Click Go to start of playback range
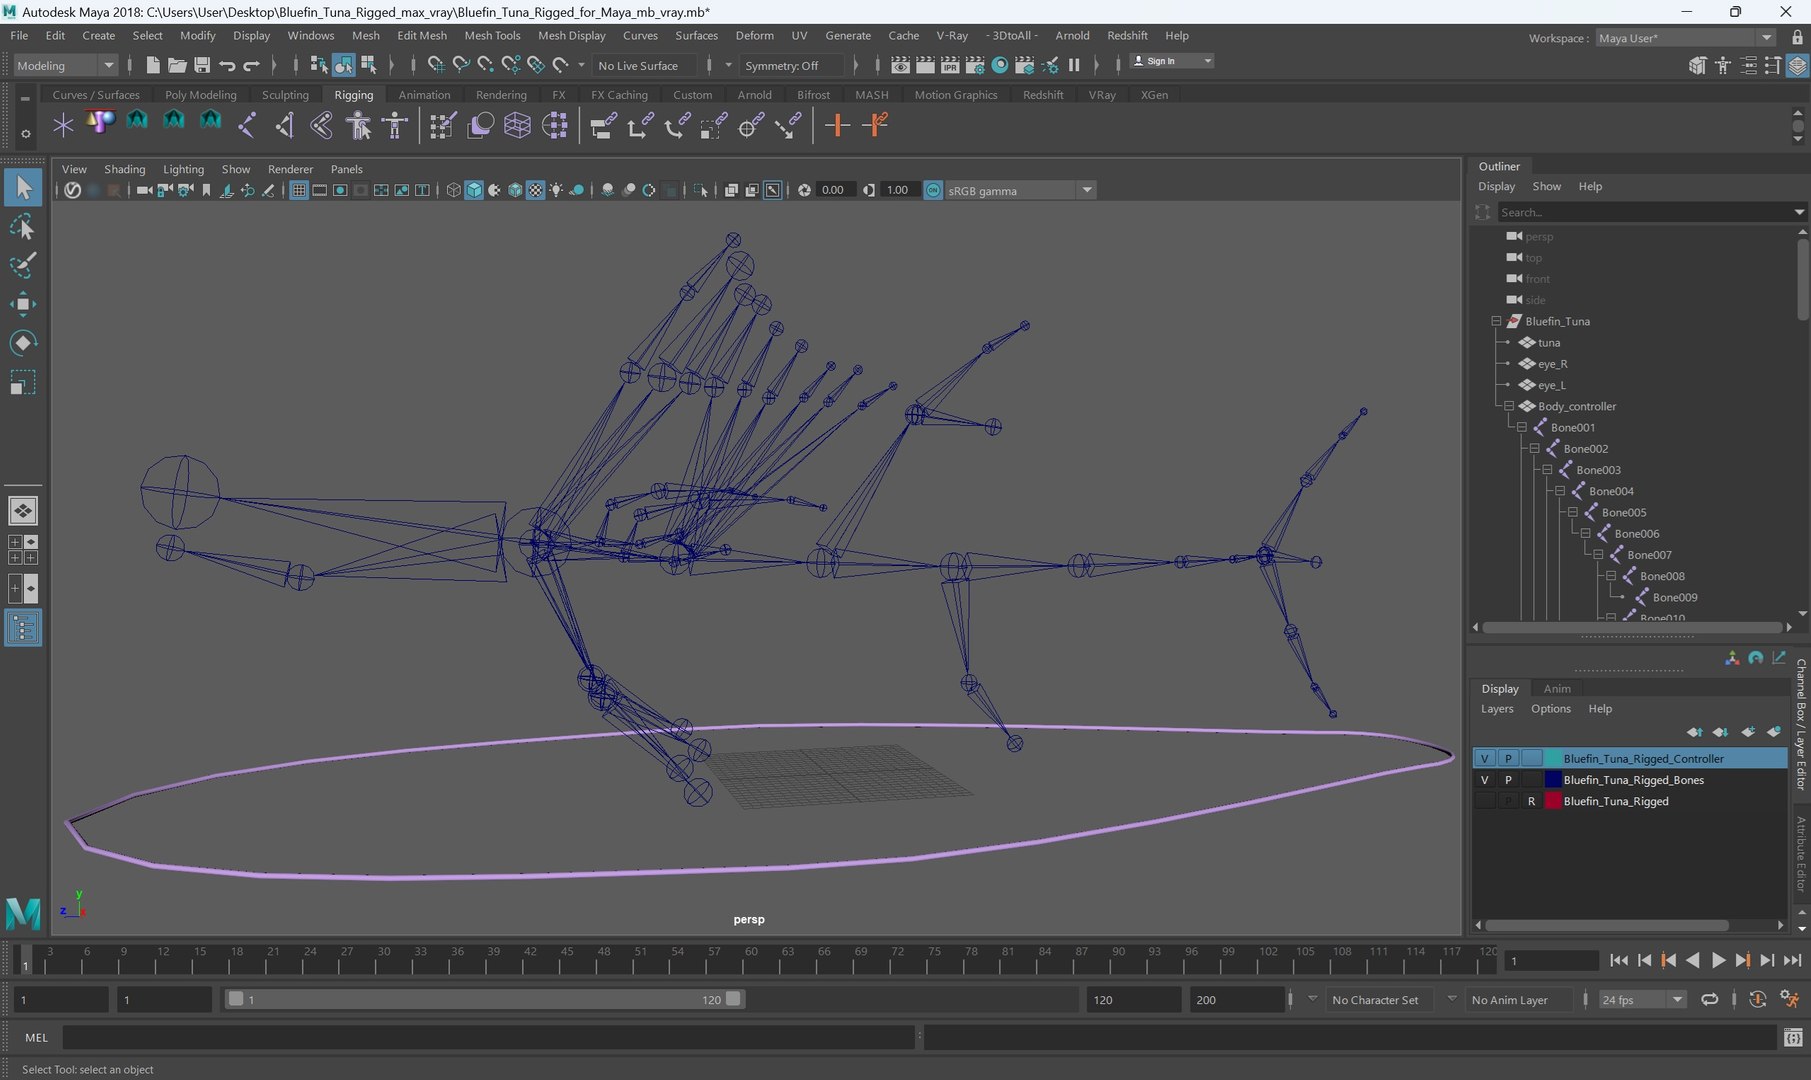This screenshot has height=1080, width=1811. (1619, 960)
